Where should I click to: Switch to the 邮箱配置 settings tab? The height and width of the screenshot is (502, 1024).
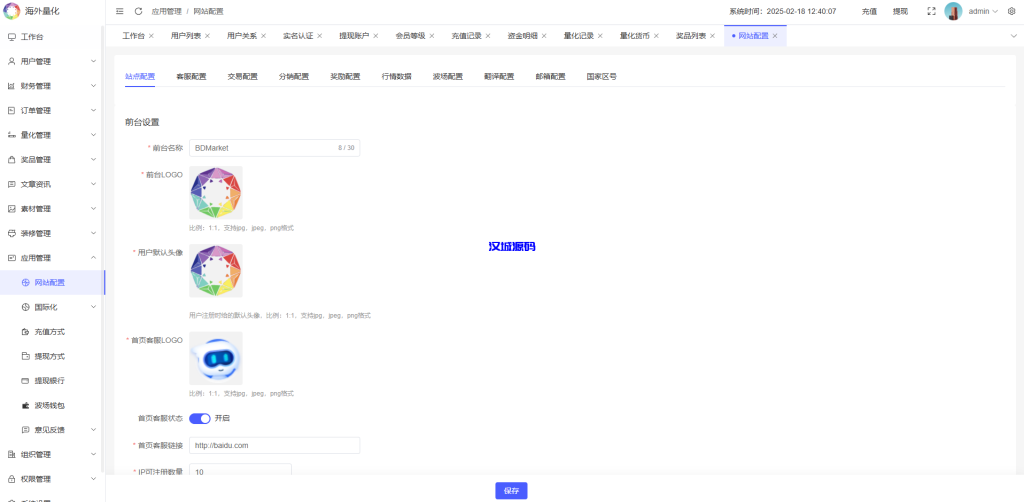[x=551, y=76]
